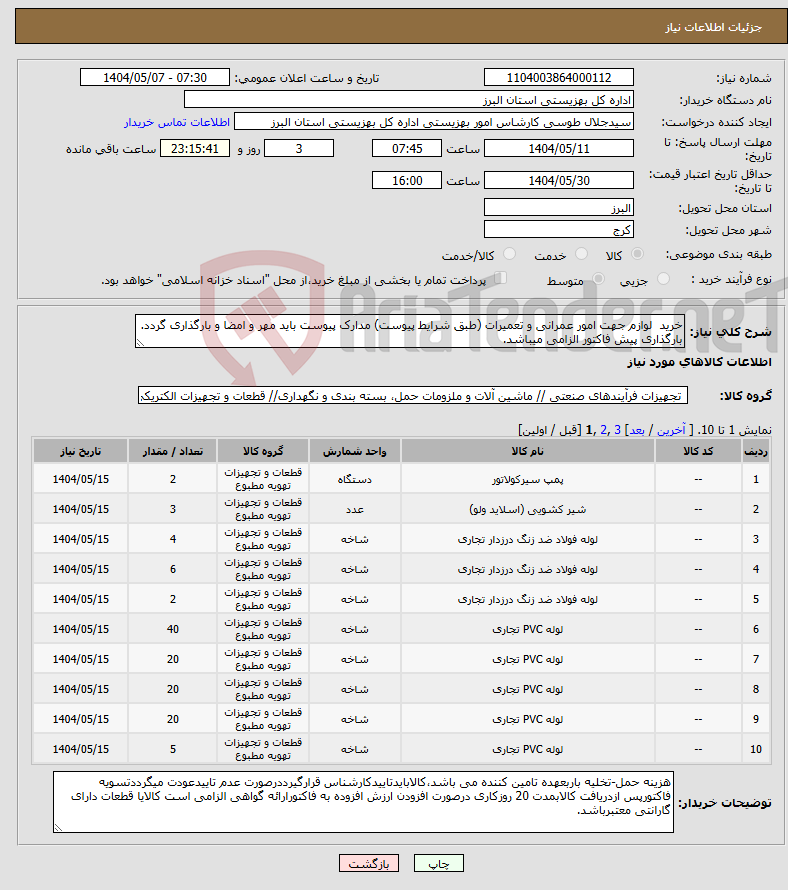Image resolution: width=788 pixels, height=890 pixels.
Task: Select the کالا/خدمت radio button
Action: [x=509, y=254]
